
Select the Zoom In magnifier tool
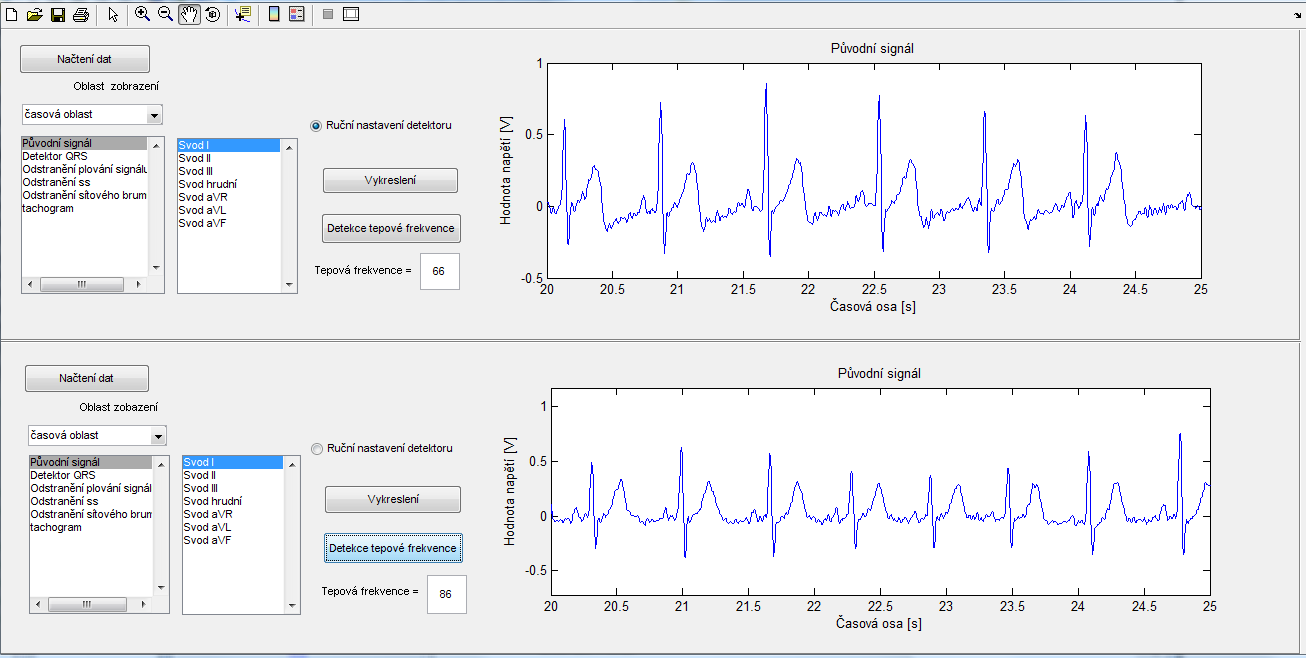pos(143,15)
